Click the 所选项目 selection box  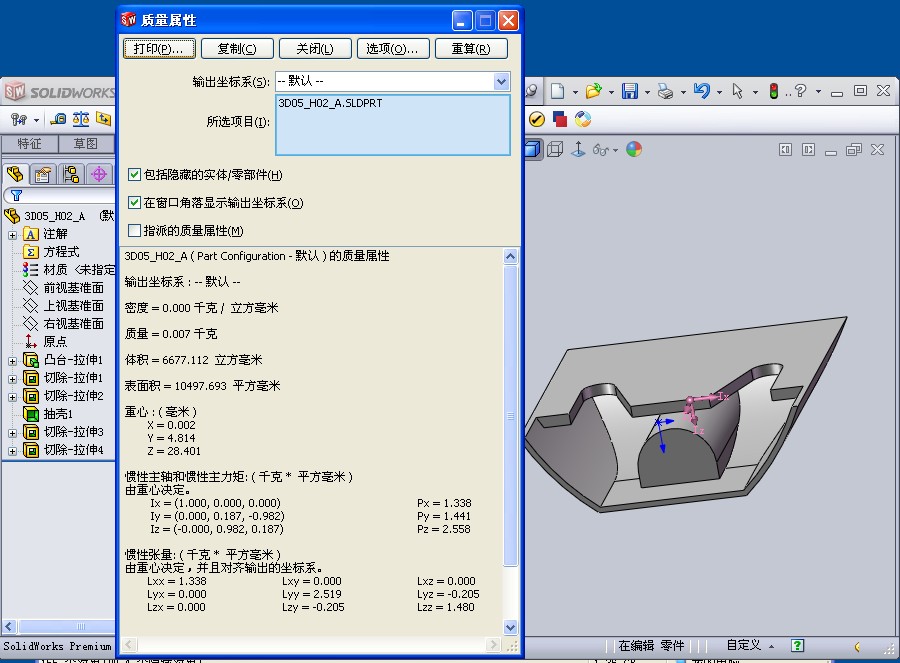392,125
